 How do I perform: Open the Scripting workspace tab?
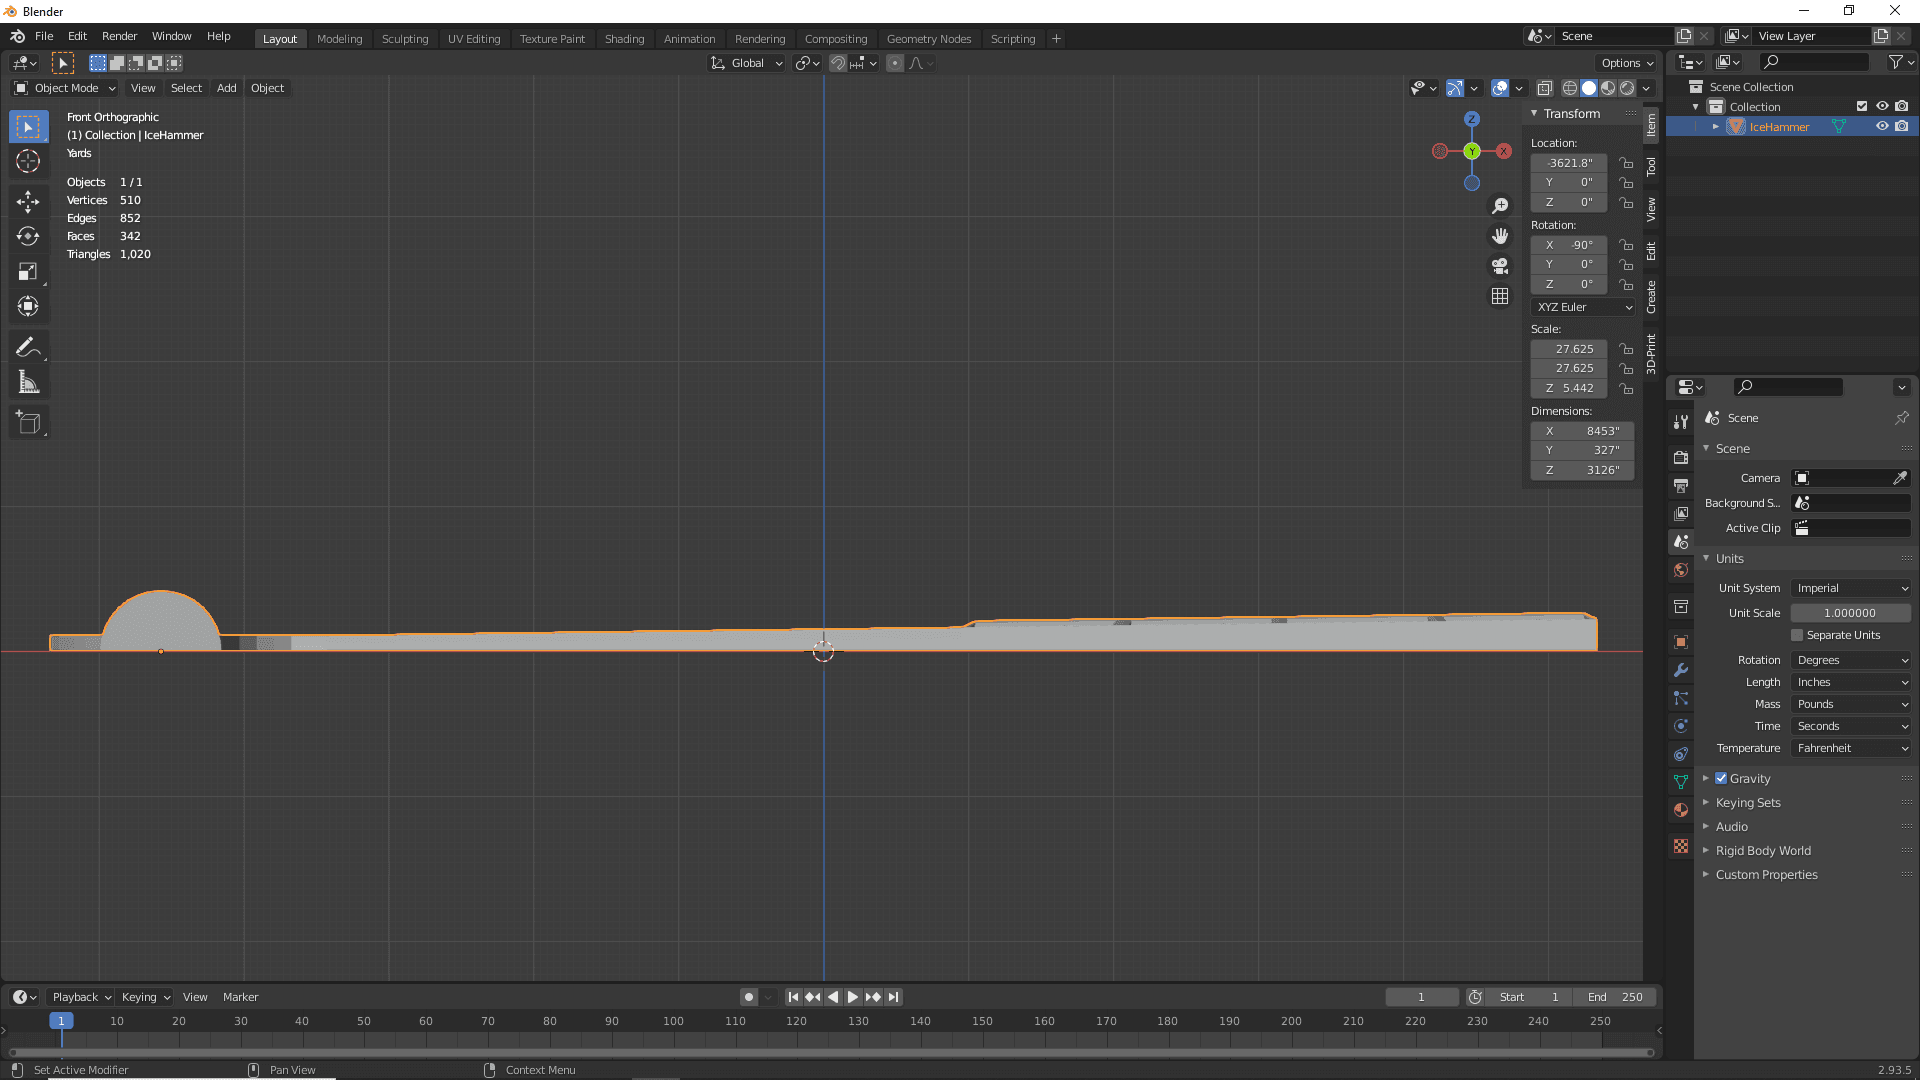point(1013,37)
